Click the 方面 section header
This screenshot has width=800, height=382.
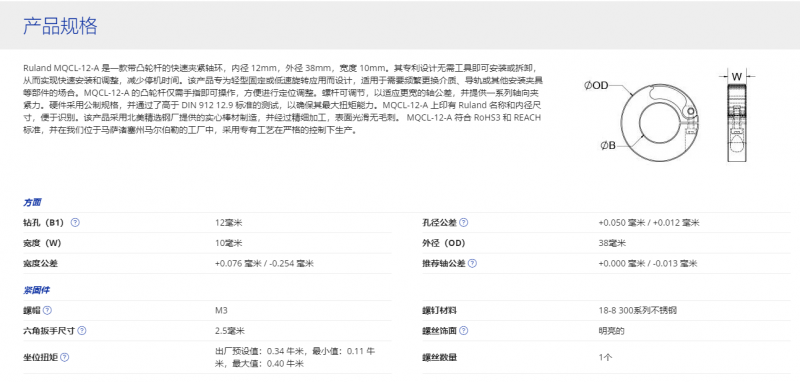[32, 202]
